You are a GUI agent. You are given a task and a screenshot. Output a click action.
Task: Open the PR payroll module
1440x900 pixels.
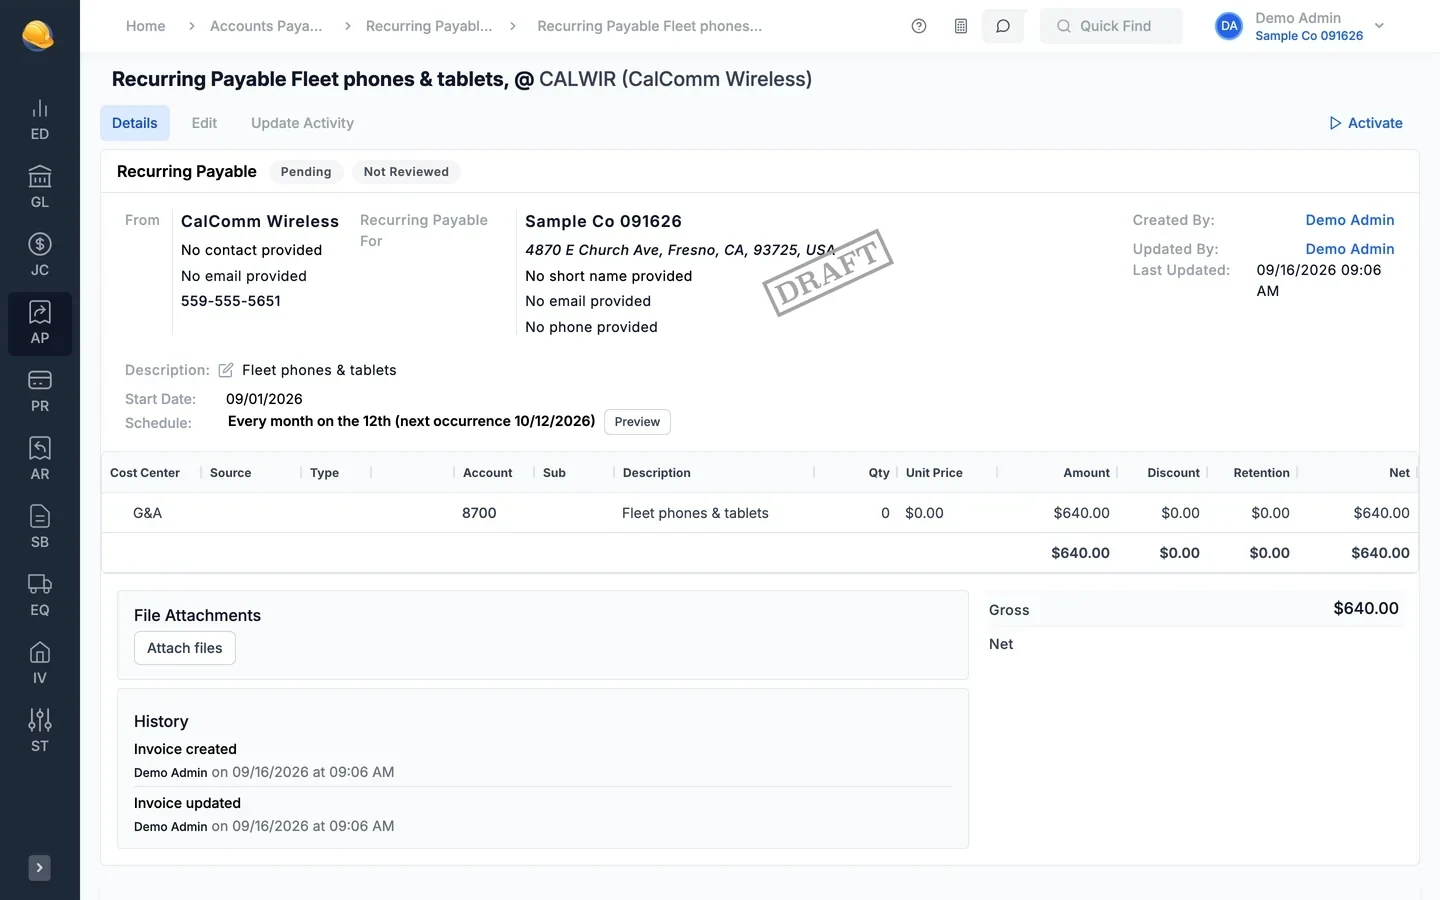pyautogui.click(x=40, y=392)
